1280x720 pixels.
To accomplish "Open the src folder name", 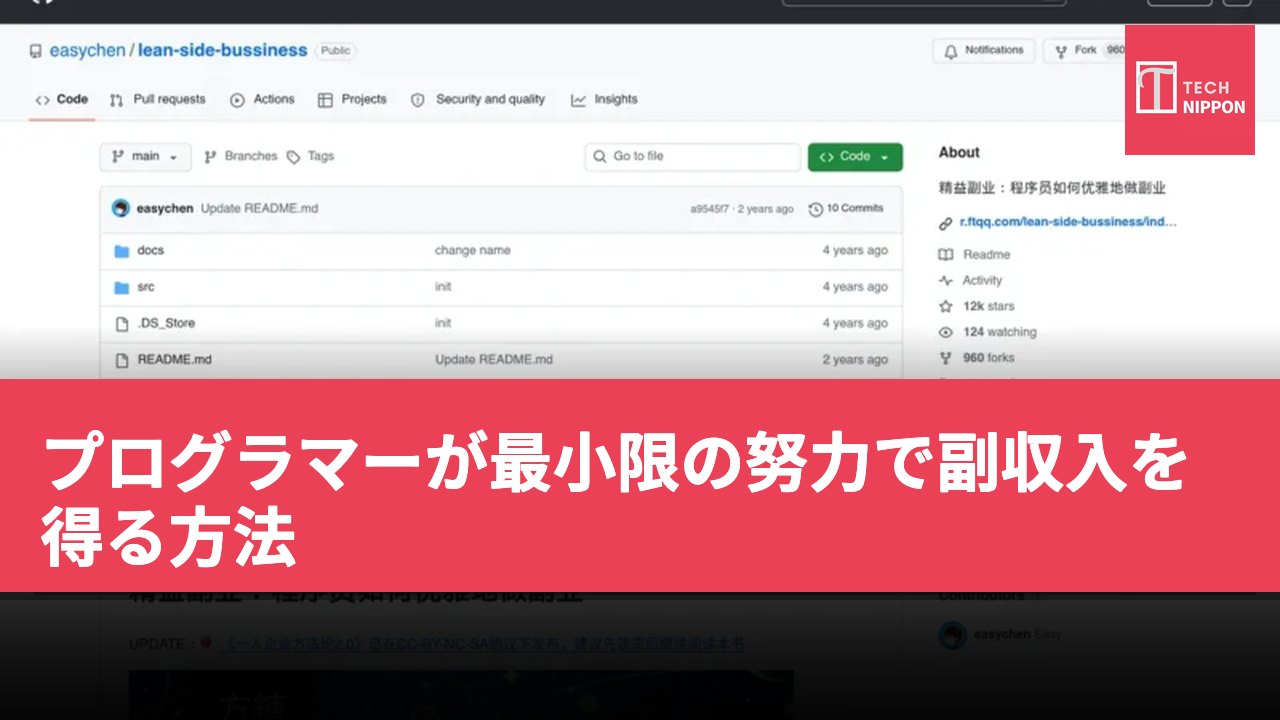I will [146, 287].
